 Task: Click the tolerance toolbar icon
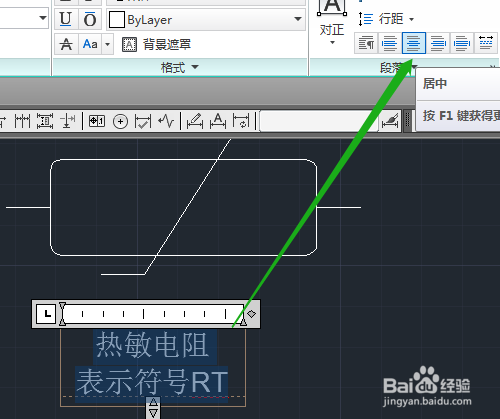[97, 121]
